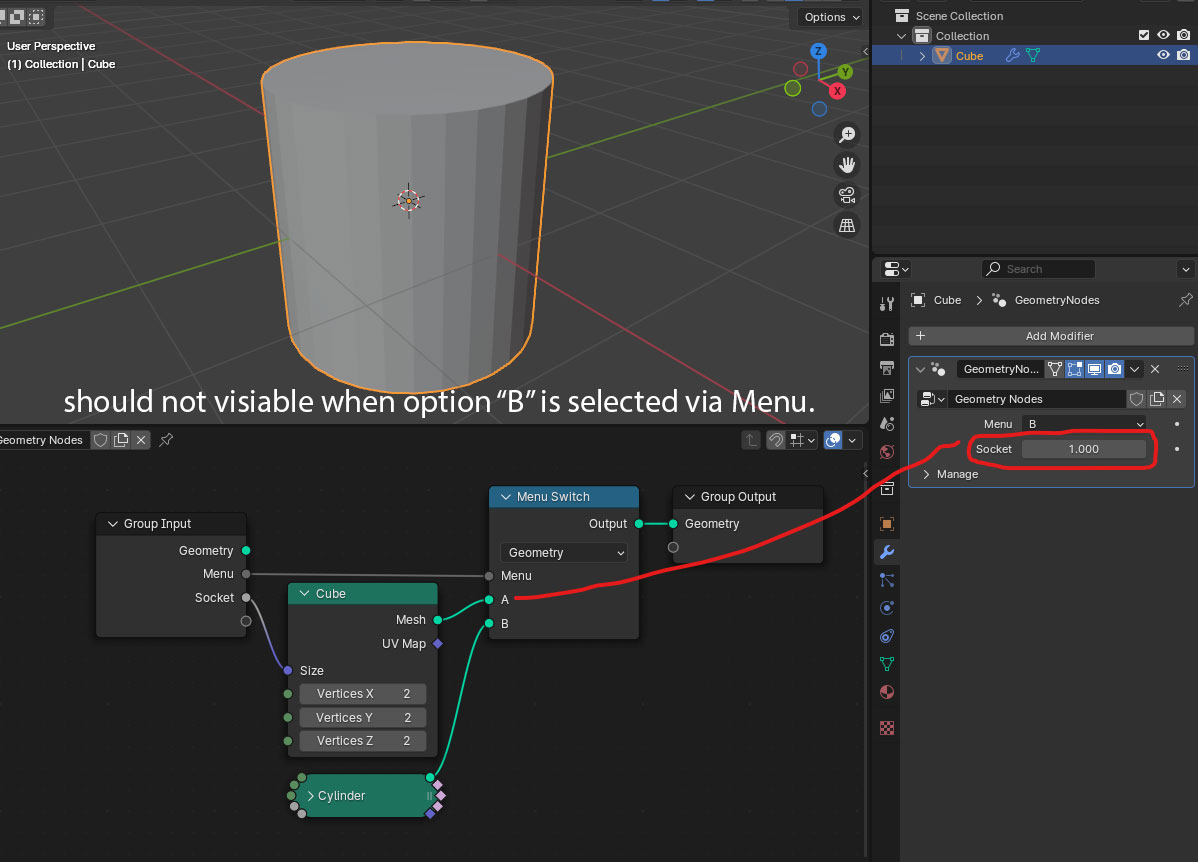Image resolution: width=1198 pixels, height=862 pixels.
Task: Toggle modifier edit mode display
Action: point(1074,369)
